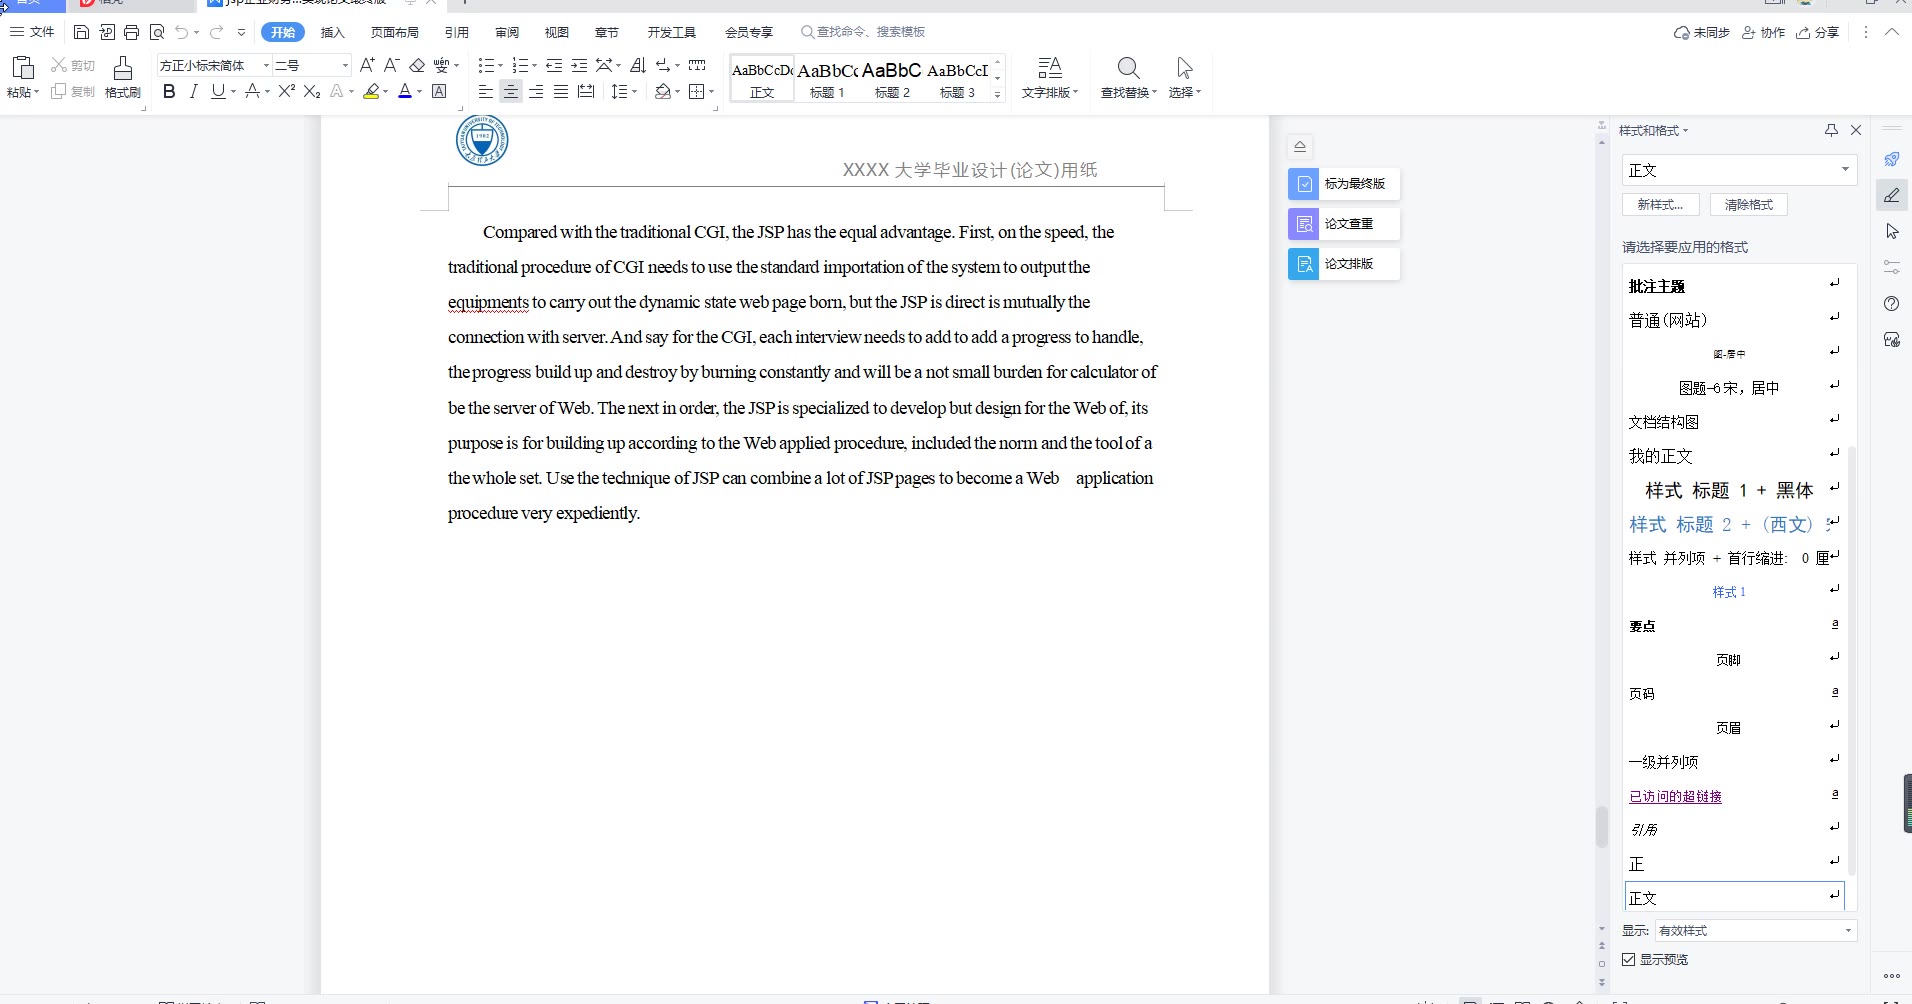Toggle underline formatting
Viewport: 1912px width, 1004px height.
(217, 91)
